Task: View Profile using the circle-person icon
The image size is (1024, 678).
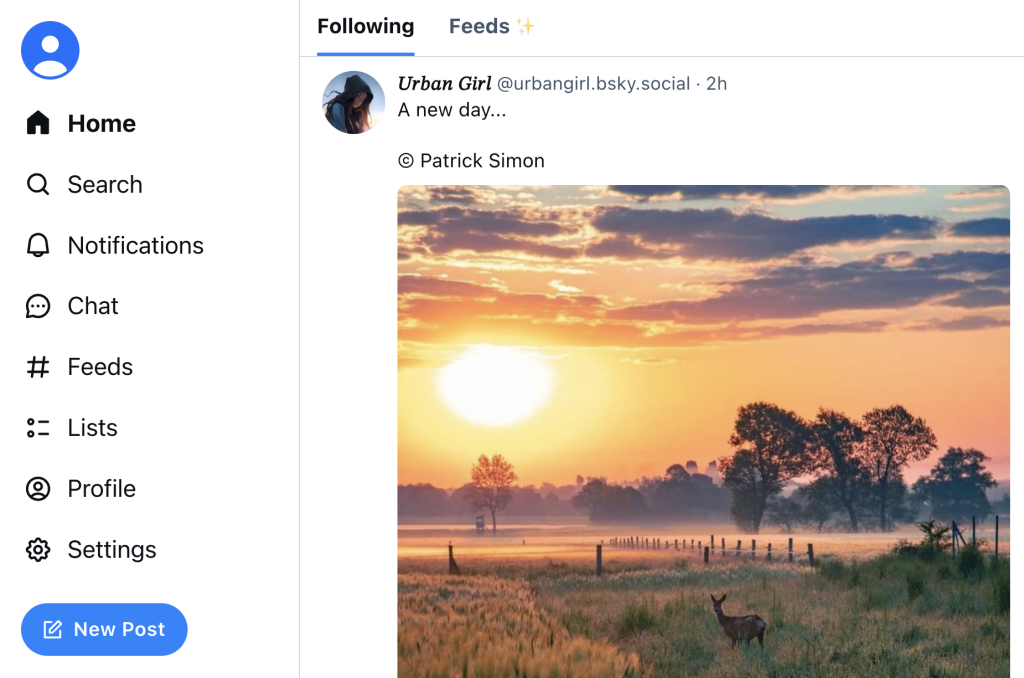Action: [x=37, y=489]
